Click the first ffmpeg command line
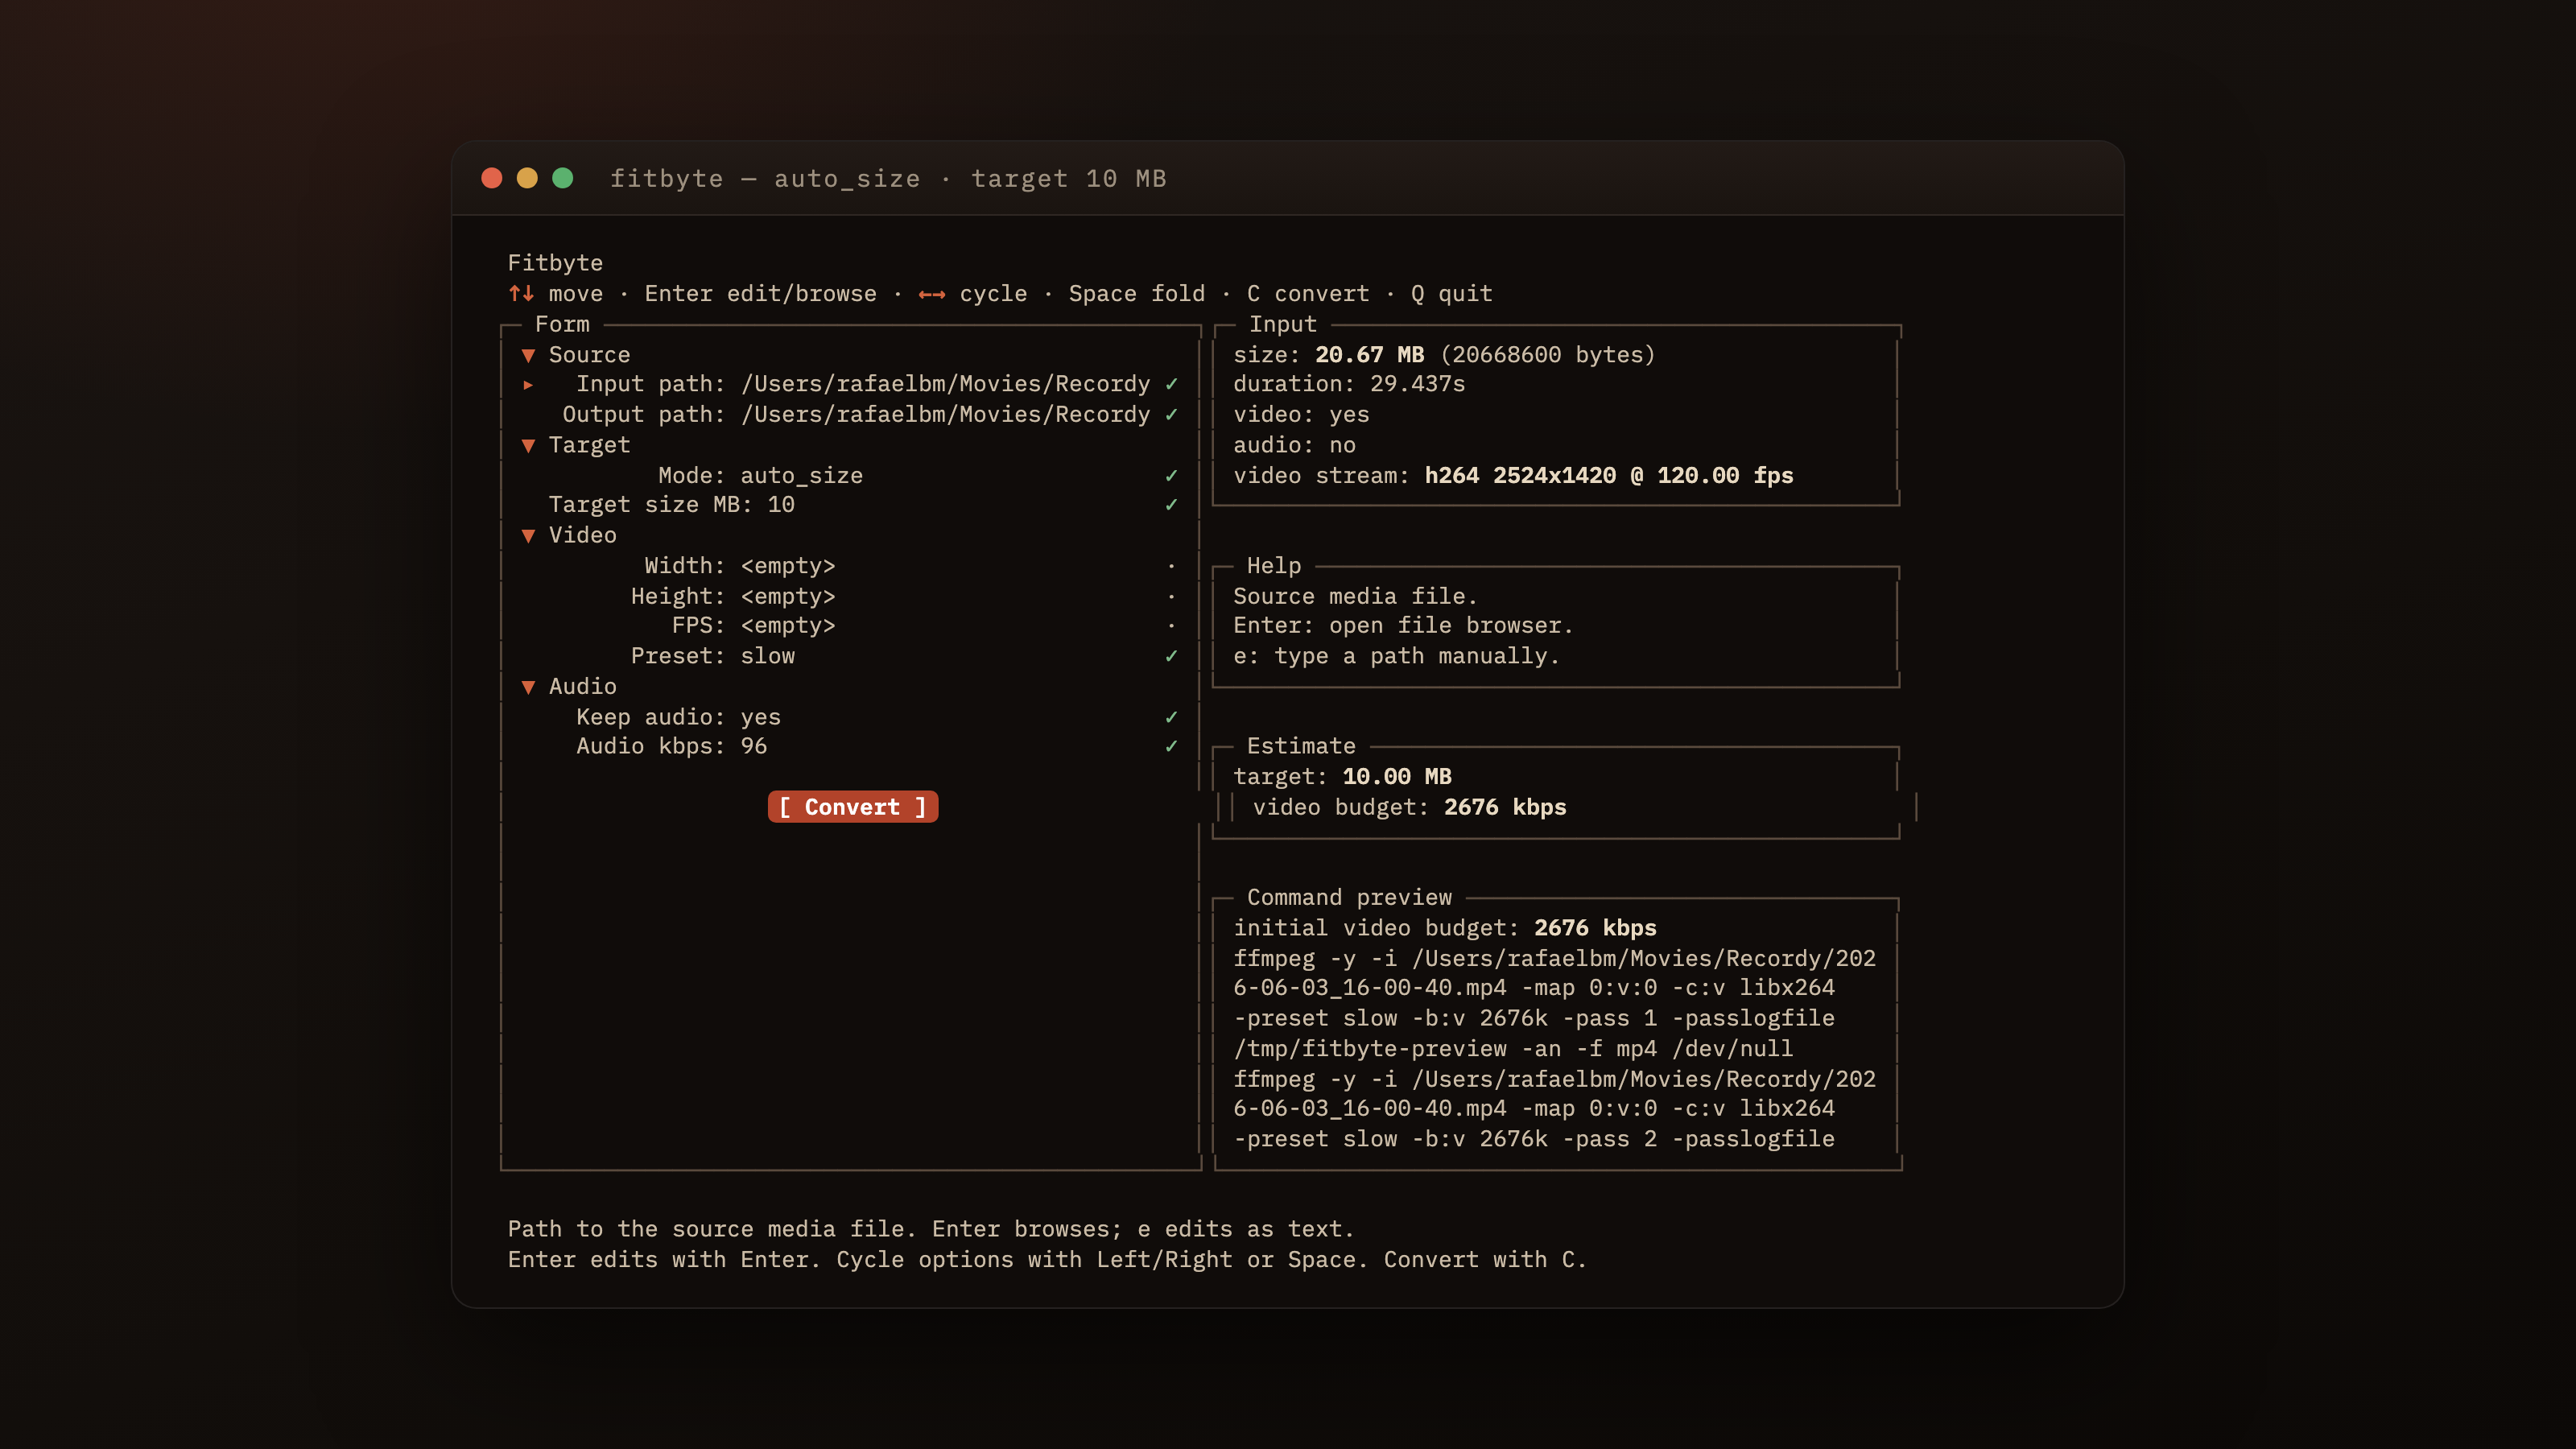Image resolution: width=2576 pixels, height=1449 pixels. 1554,958
